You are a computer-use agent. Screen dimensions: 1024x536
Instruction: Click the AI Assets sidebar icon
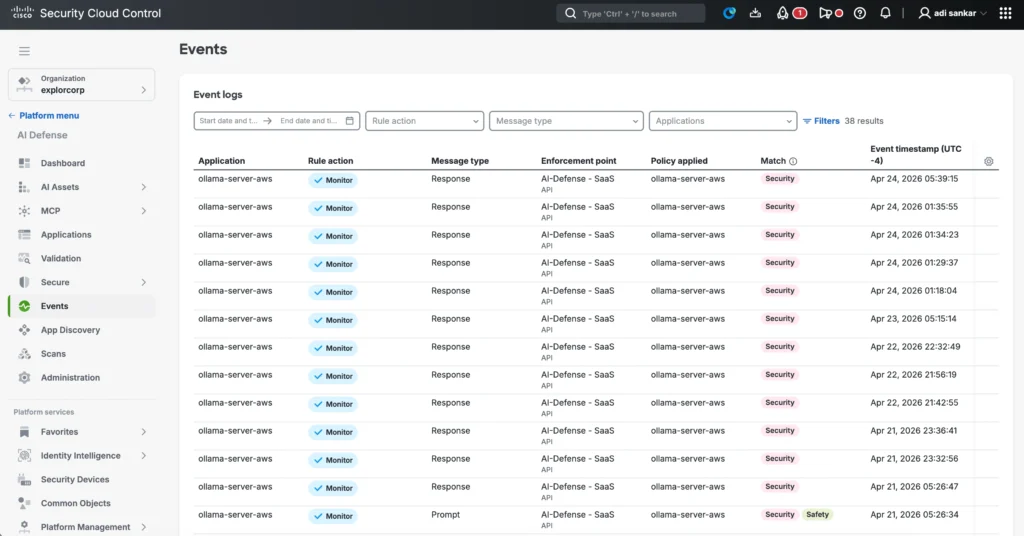[x=24, y=187]
